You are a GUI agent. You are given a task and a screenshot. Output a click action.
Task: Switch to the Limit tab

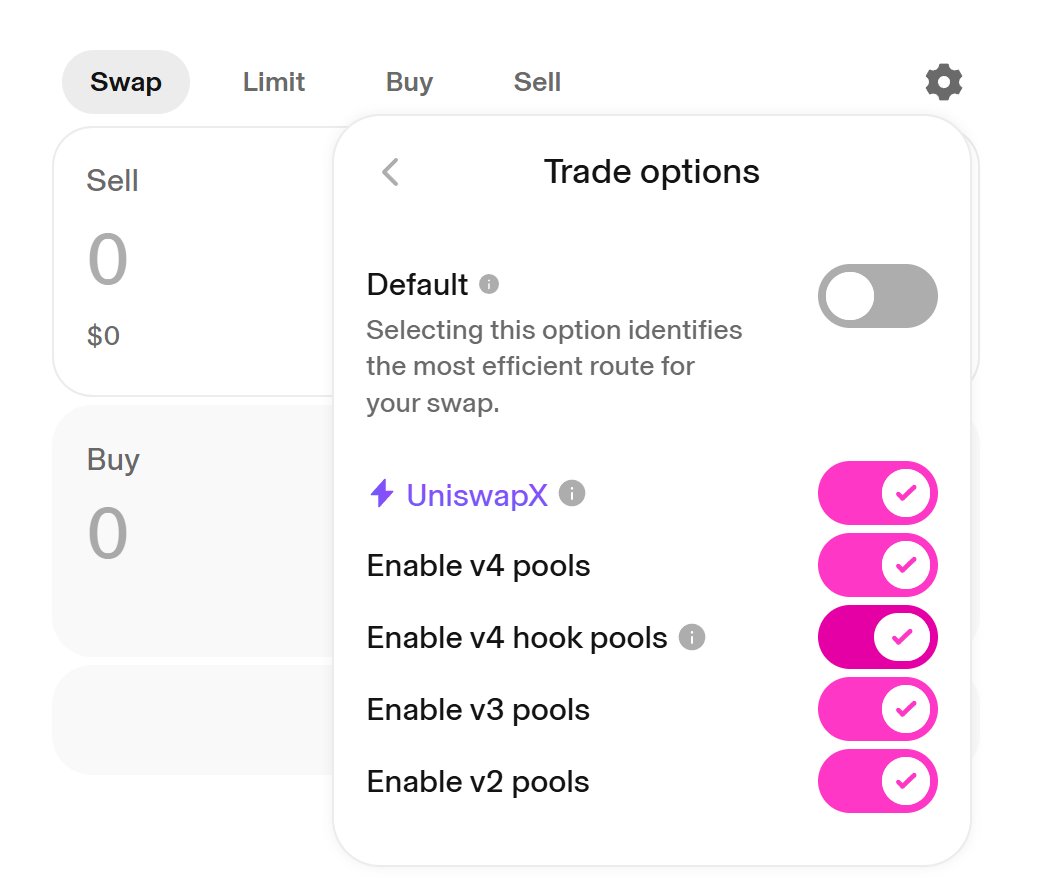[273, 82]
